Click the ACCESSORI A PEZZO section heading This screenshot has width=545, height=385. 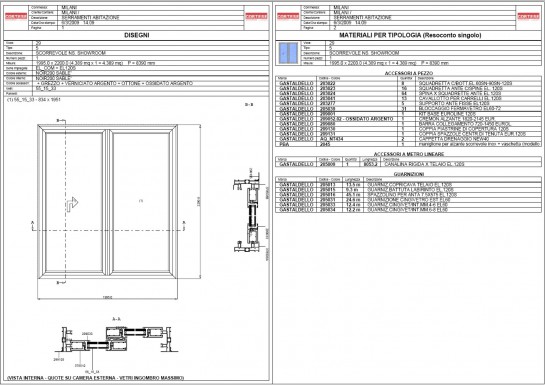(x=409, y=73)
